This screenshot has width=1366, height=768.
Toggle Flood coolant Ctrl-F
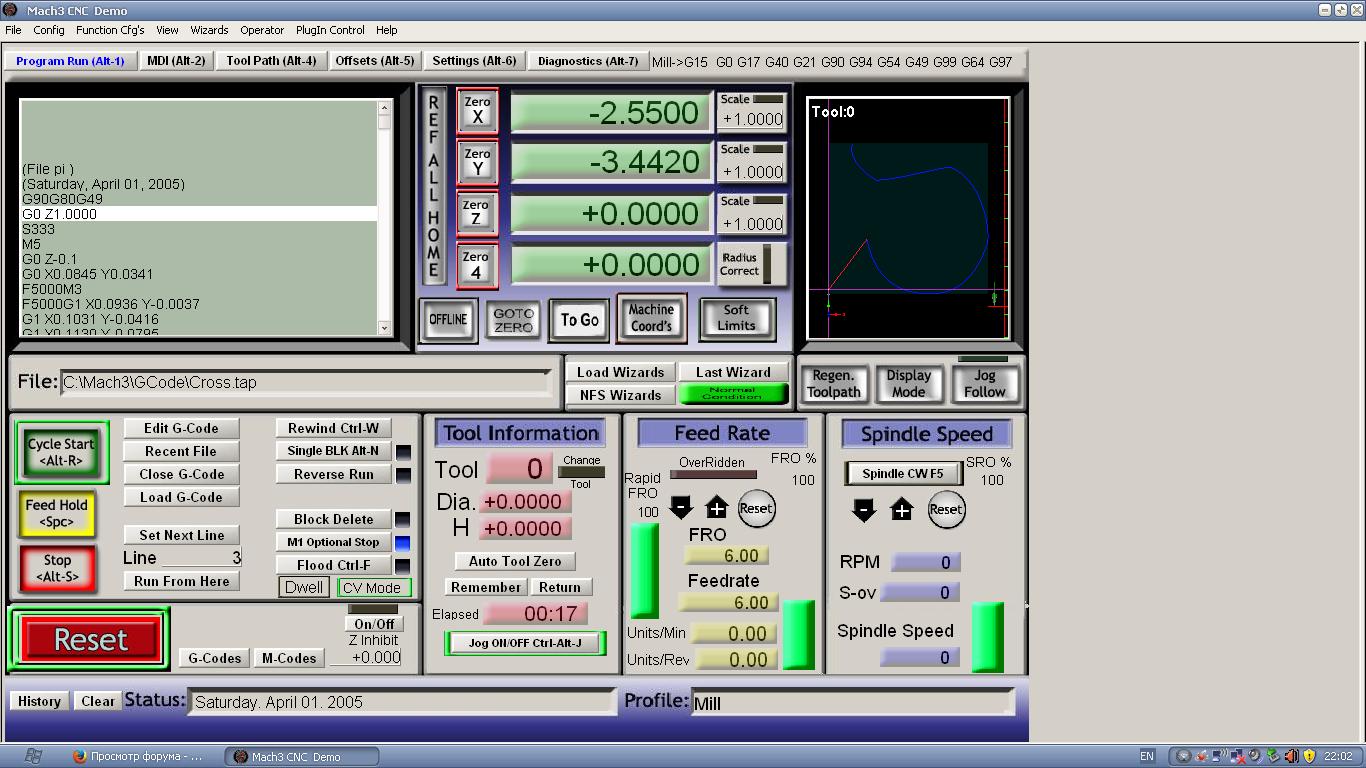[x=333, y=565]
